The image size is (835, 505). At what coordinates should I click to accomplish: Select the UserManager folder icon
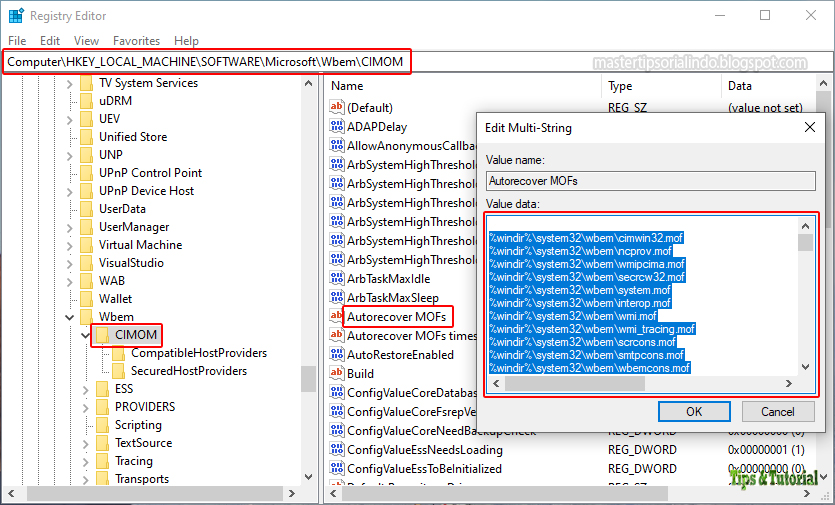pyautogui.click(x=86, y=227)
